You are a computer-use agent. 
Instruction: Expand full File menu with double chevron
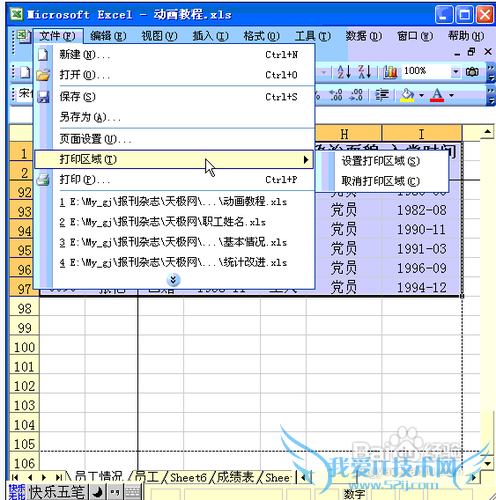click(173, 280)
